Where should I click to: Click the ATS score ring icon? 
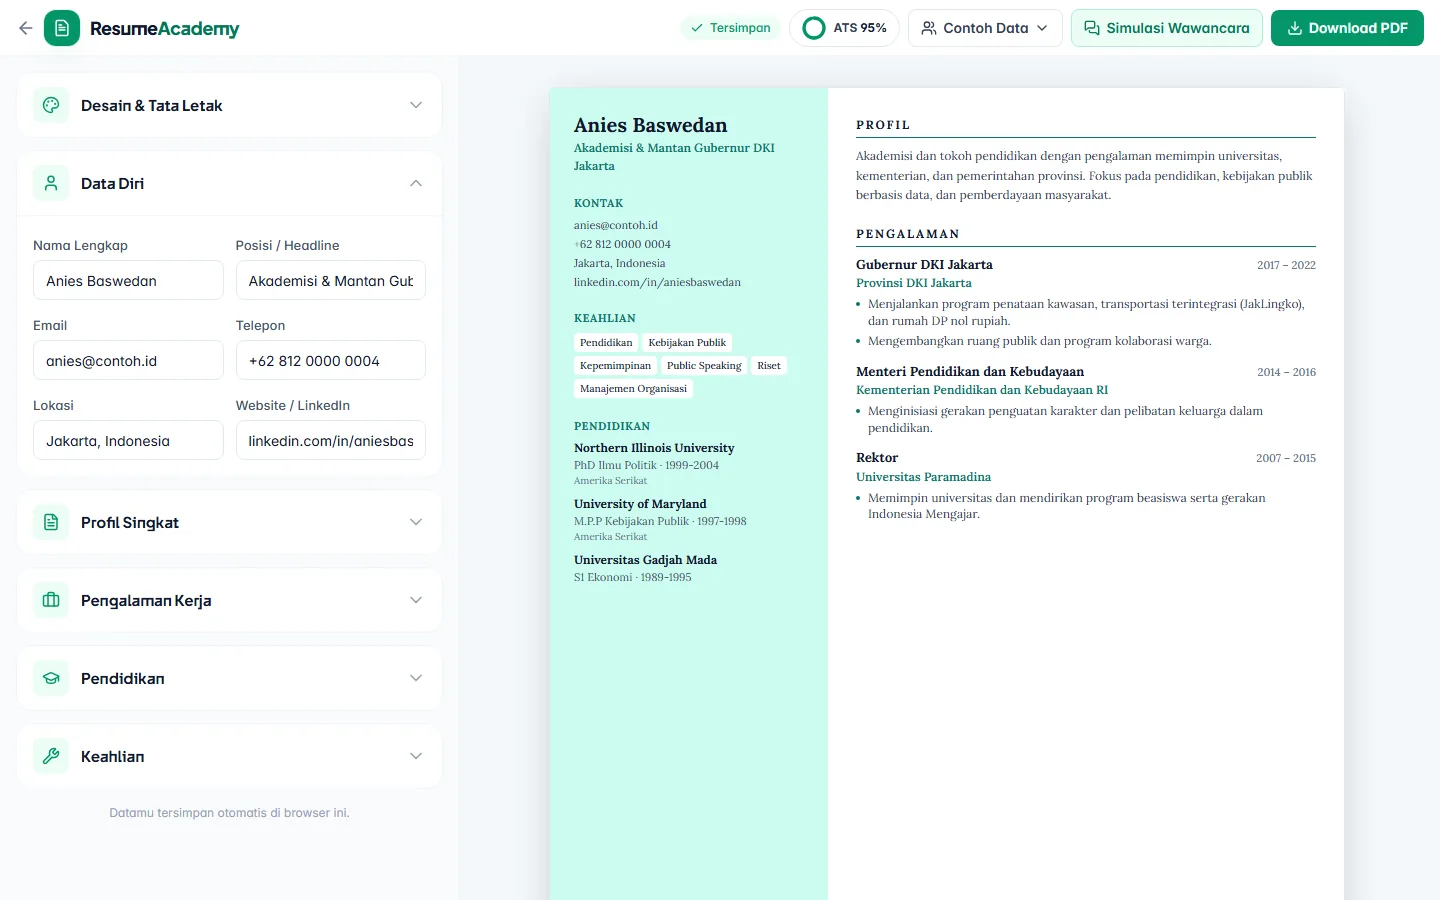[x=814, y=28]
